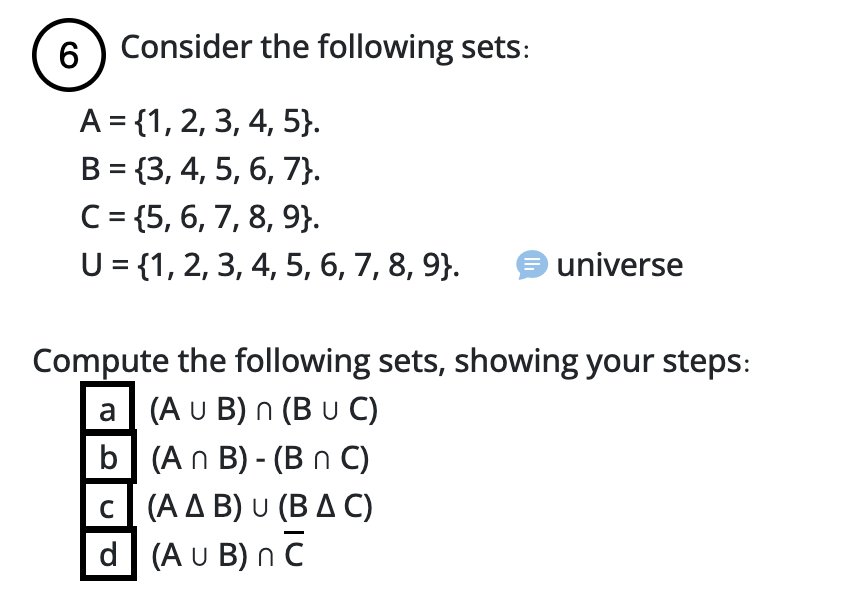Click the set B definition line

pyautogui.click(x=201, y=169)
